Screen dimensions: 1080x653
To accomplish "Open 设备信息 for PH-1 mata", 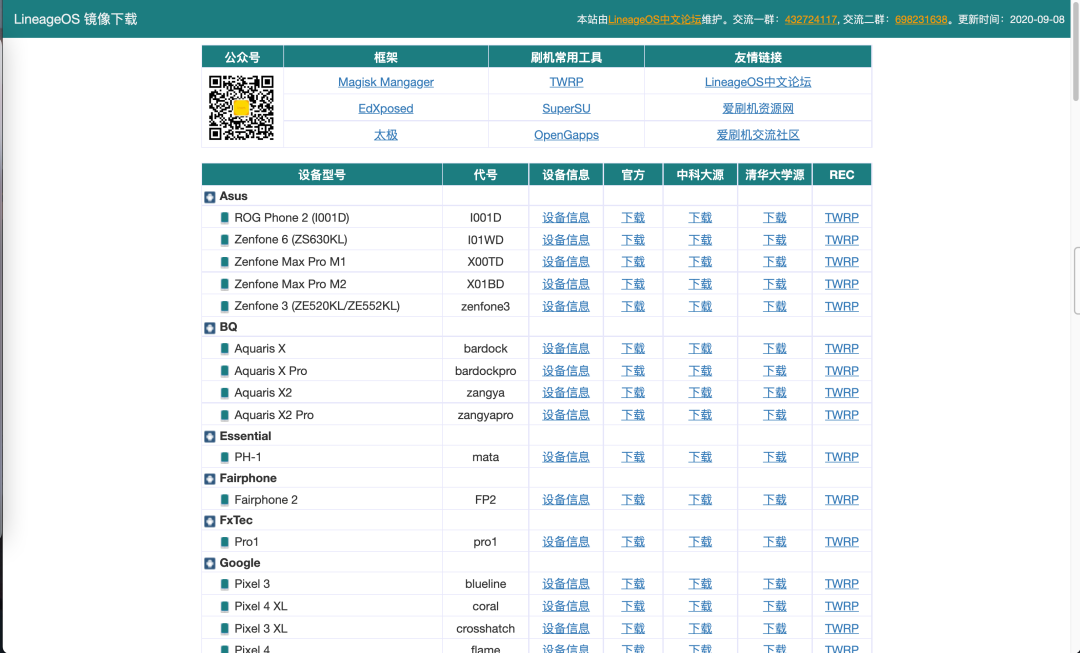I will pos(565,457).
